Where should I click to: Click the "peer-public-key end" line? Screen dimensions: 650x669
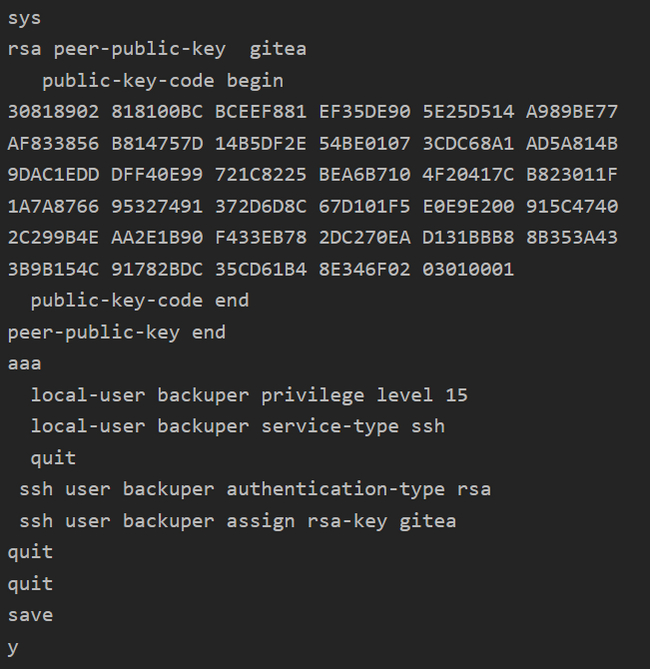pos(117,332)
